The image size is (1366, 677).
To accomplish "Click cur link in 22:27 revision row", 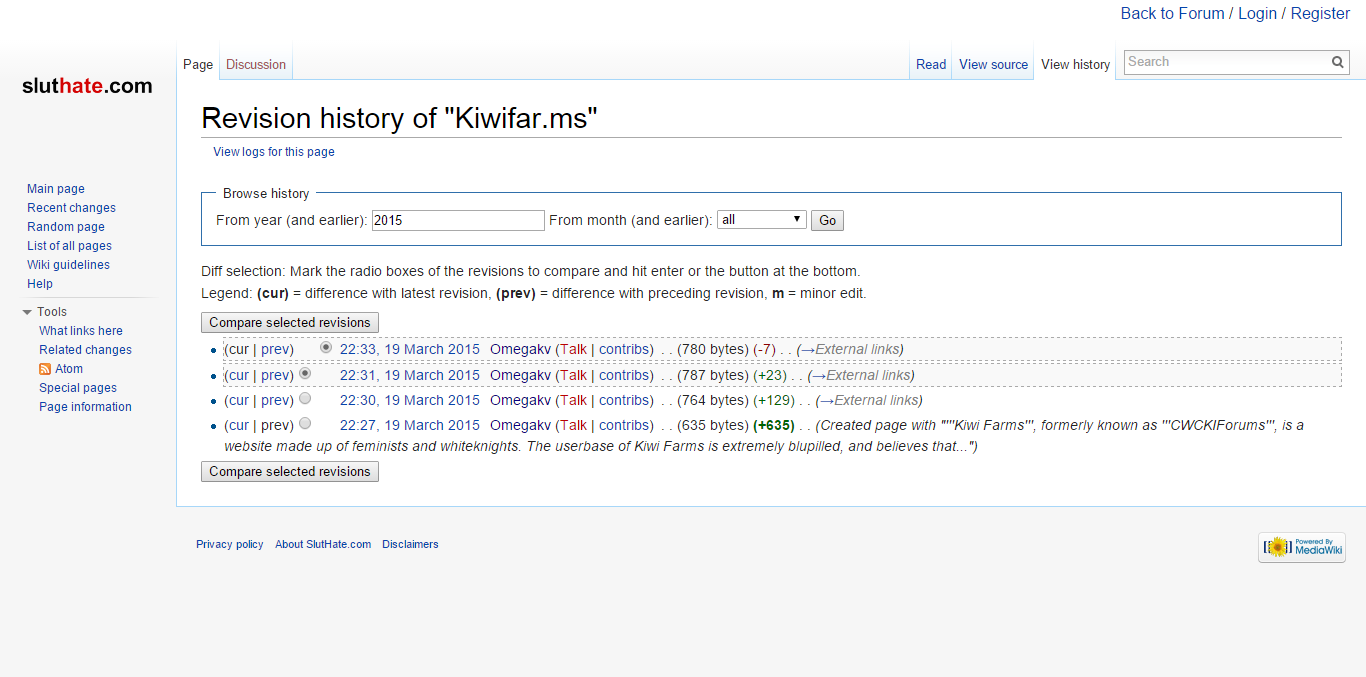I will (x=238, y=425).
